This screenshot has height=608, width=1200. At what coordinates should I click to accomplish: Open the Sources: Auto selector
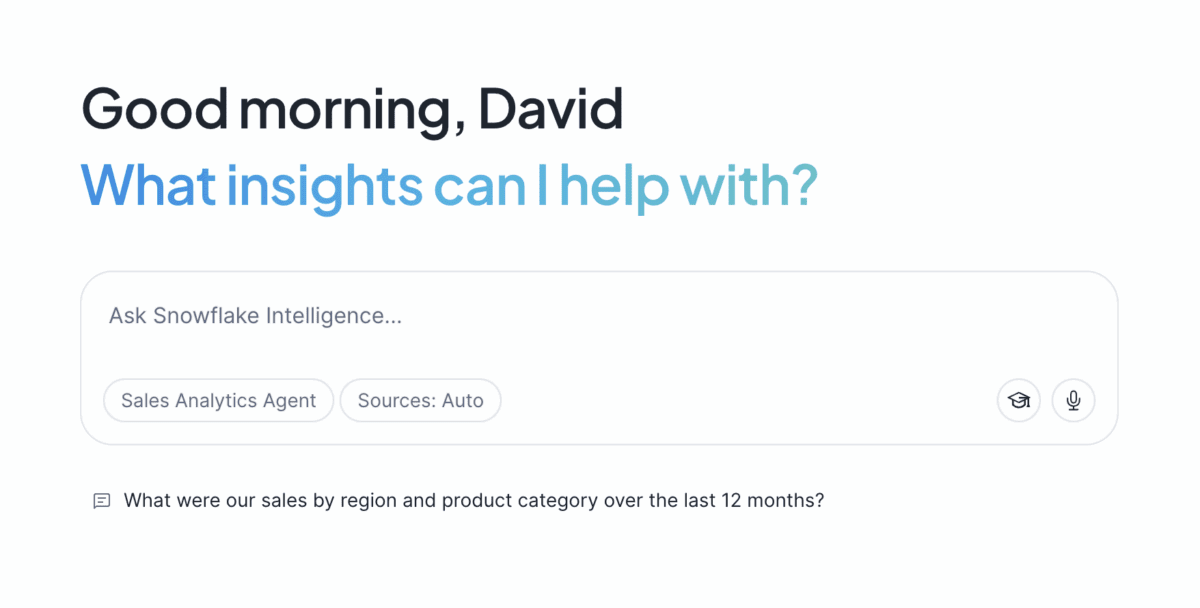(420, 400)
